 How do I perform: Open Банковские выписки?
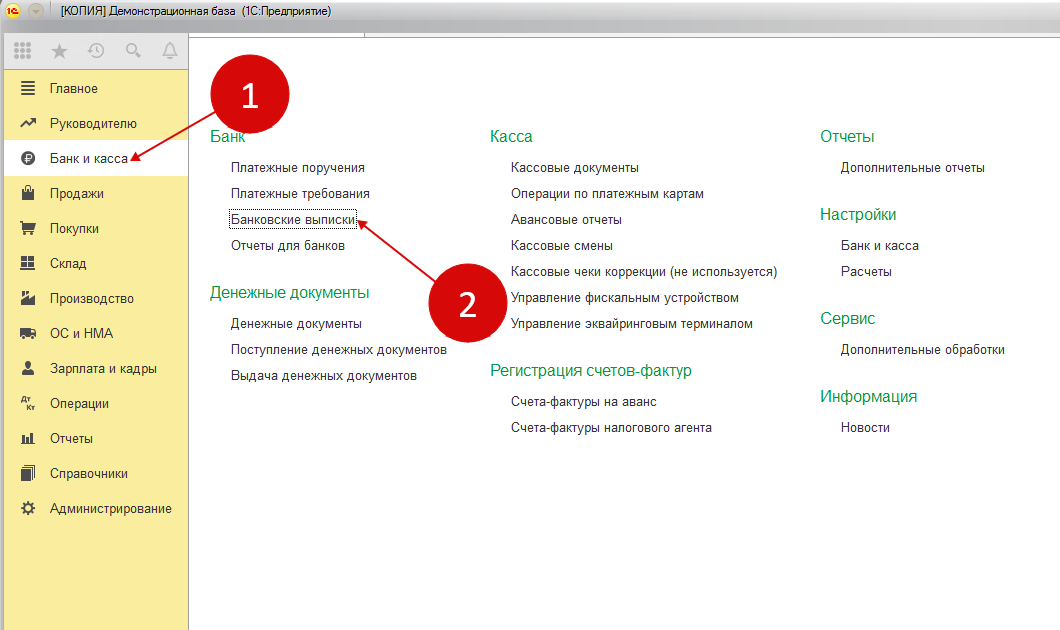point(292,220)
